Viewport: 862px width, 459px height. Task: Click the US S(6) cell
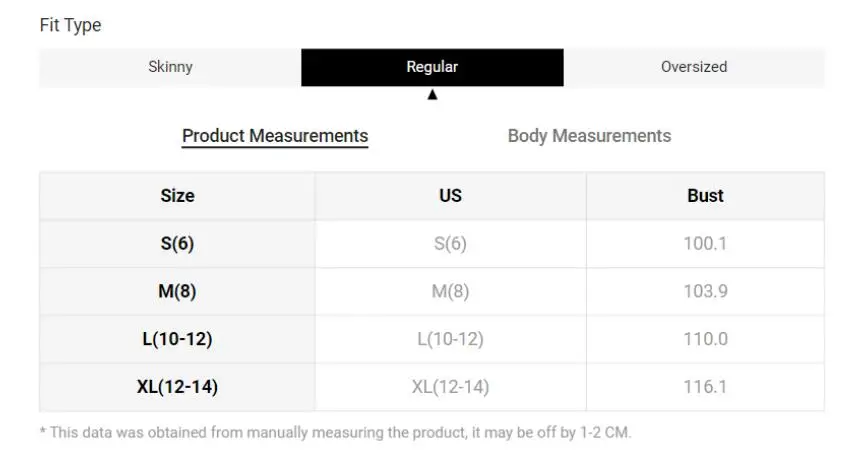pos(450,244)
